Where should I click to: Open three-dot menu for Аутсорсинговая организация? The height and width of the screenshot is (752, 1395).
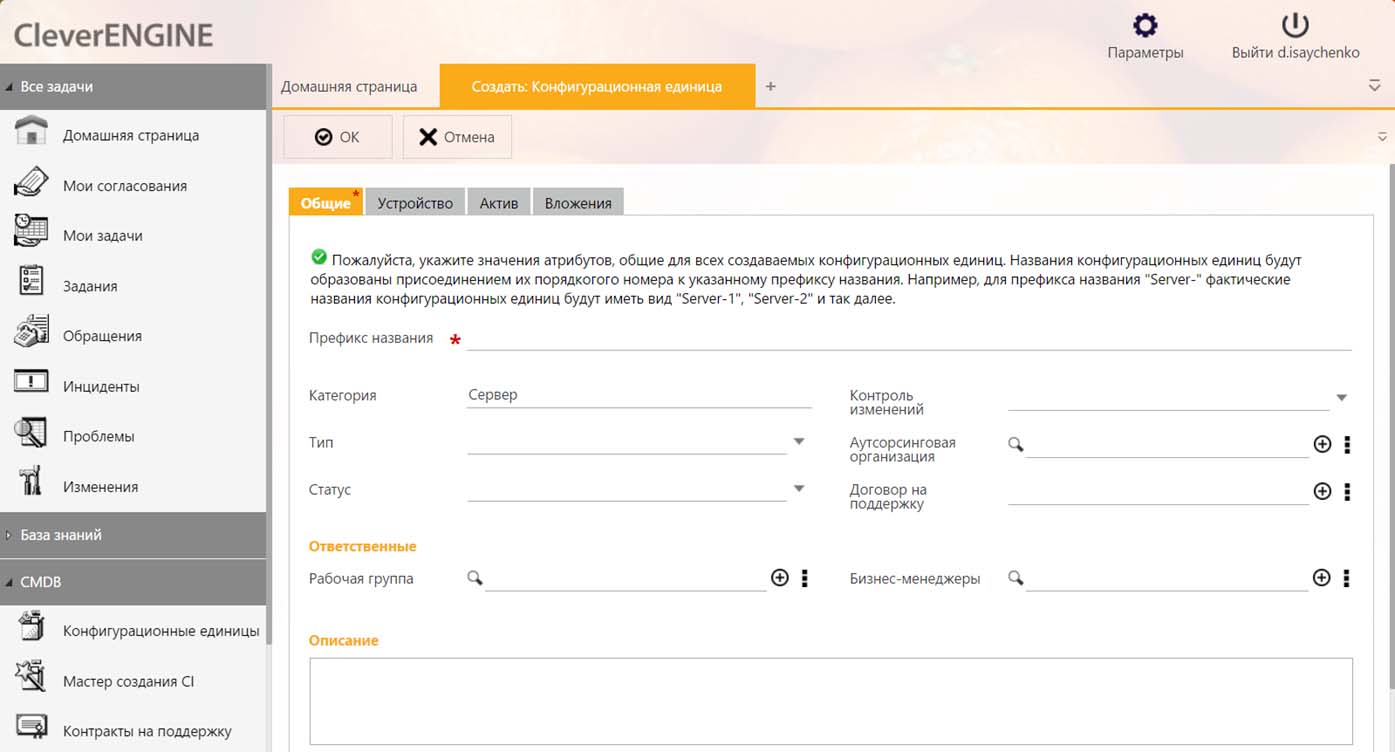1347,444
